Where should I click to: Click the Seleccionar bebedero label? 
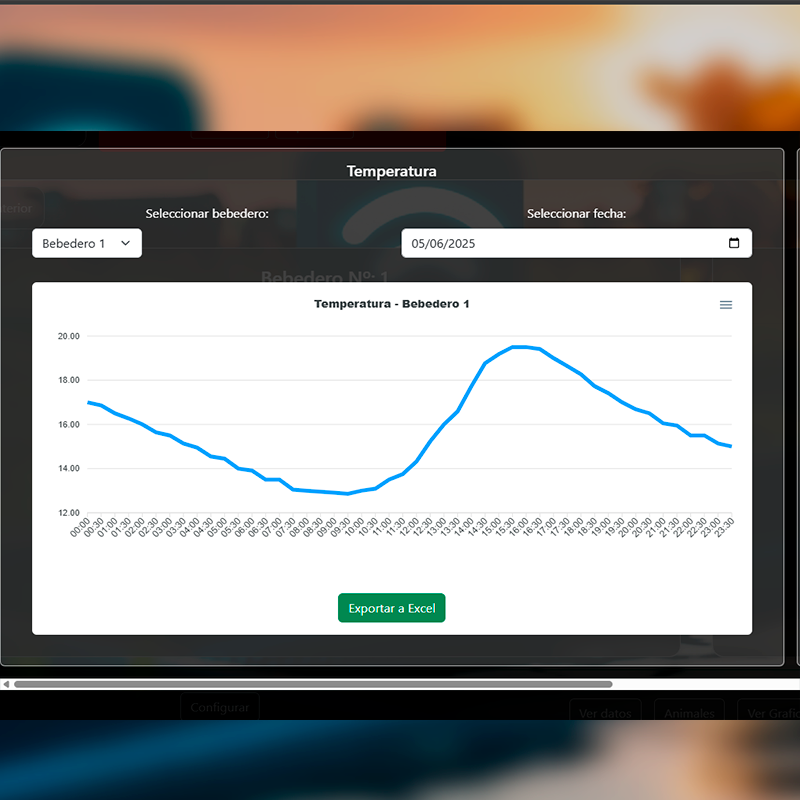click(x=207, y=214)
